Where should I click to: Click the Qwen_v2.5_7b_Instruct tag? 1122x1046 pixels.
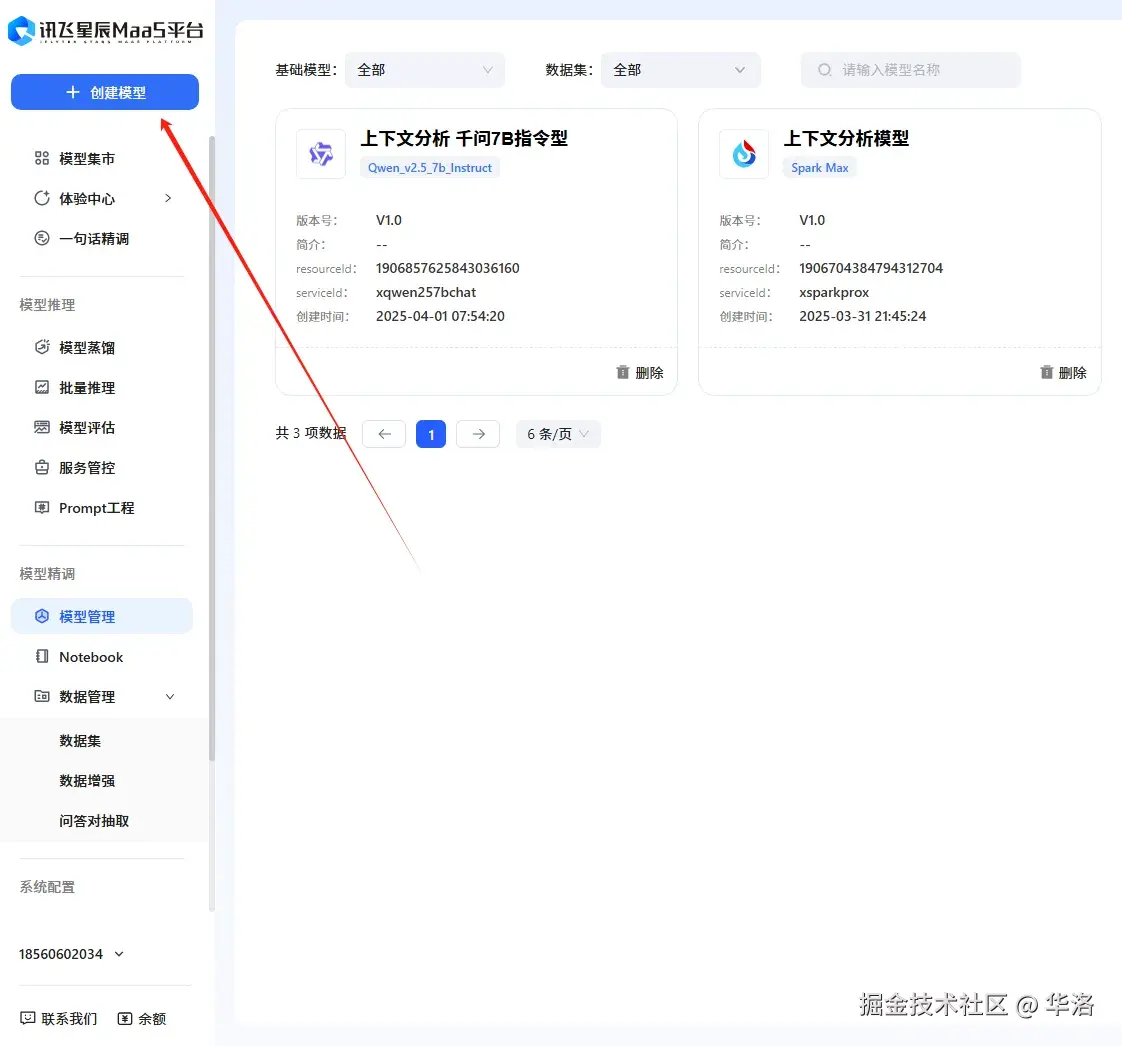coord(429,167)
